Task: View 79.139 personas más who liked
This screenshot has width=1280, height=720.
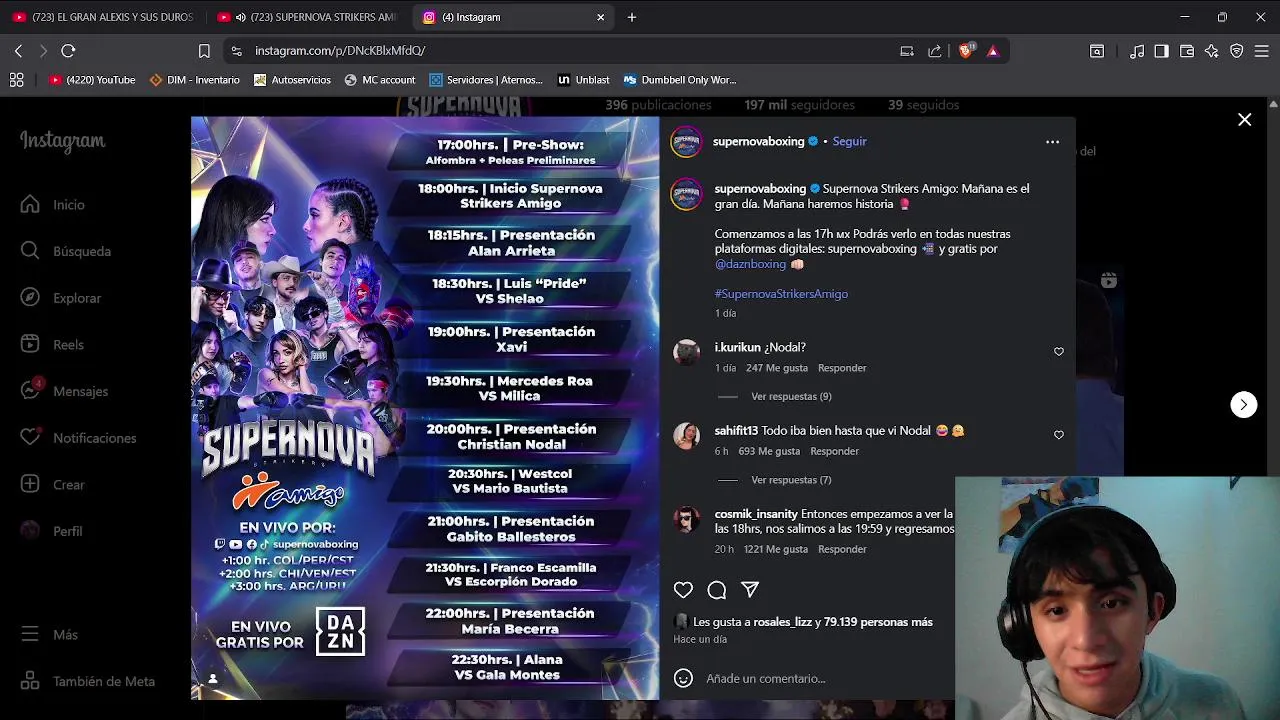Action: (x=878, y=622)
